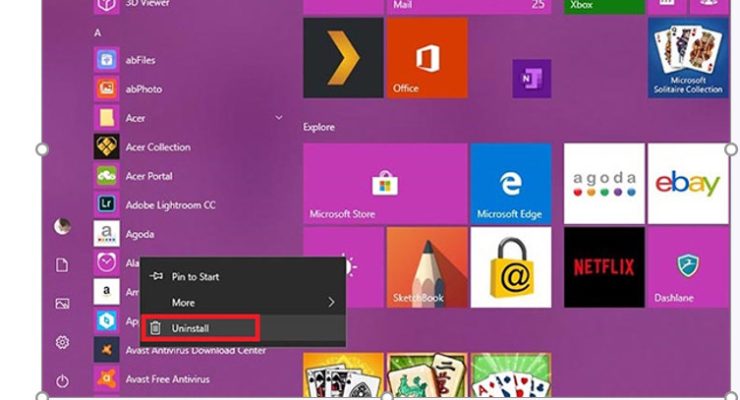Launch Acer Portal icon
The height and width of the screenshot is (400, 740).
pyautogui.click(x=107, y=176)
